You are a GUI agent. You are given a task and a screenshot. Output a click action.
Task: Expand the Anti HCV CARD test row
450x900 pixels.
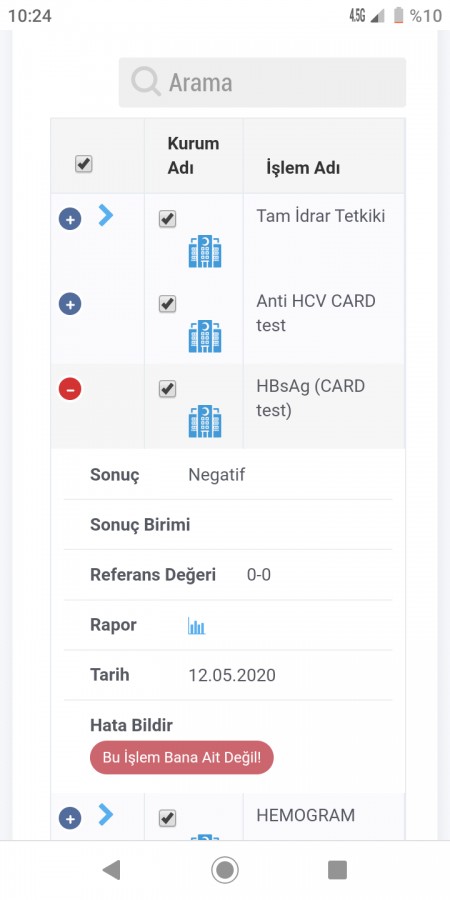point(70,304)
